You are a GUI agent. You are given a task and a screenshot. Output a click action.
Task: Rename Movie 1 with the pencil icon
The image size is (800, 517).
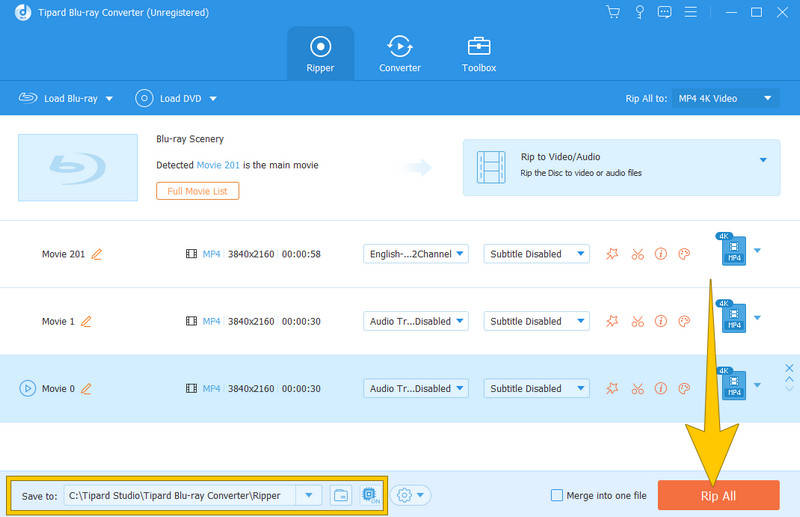[x=86, y=321]
